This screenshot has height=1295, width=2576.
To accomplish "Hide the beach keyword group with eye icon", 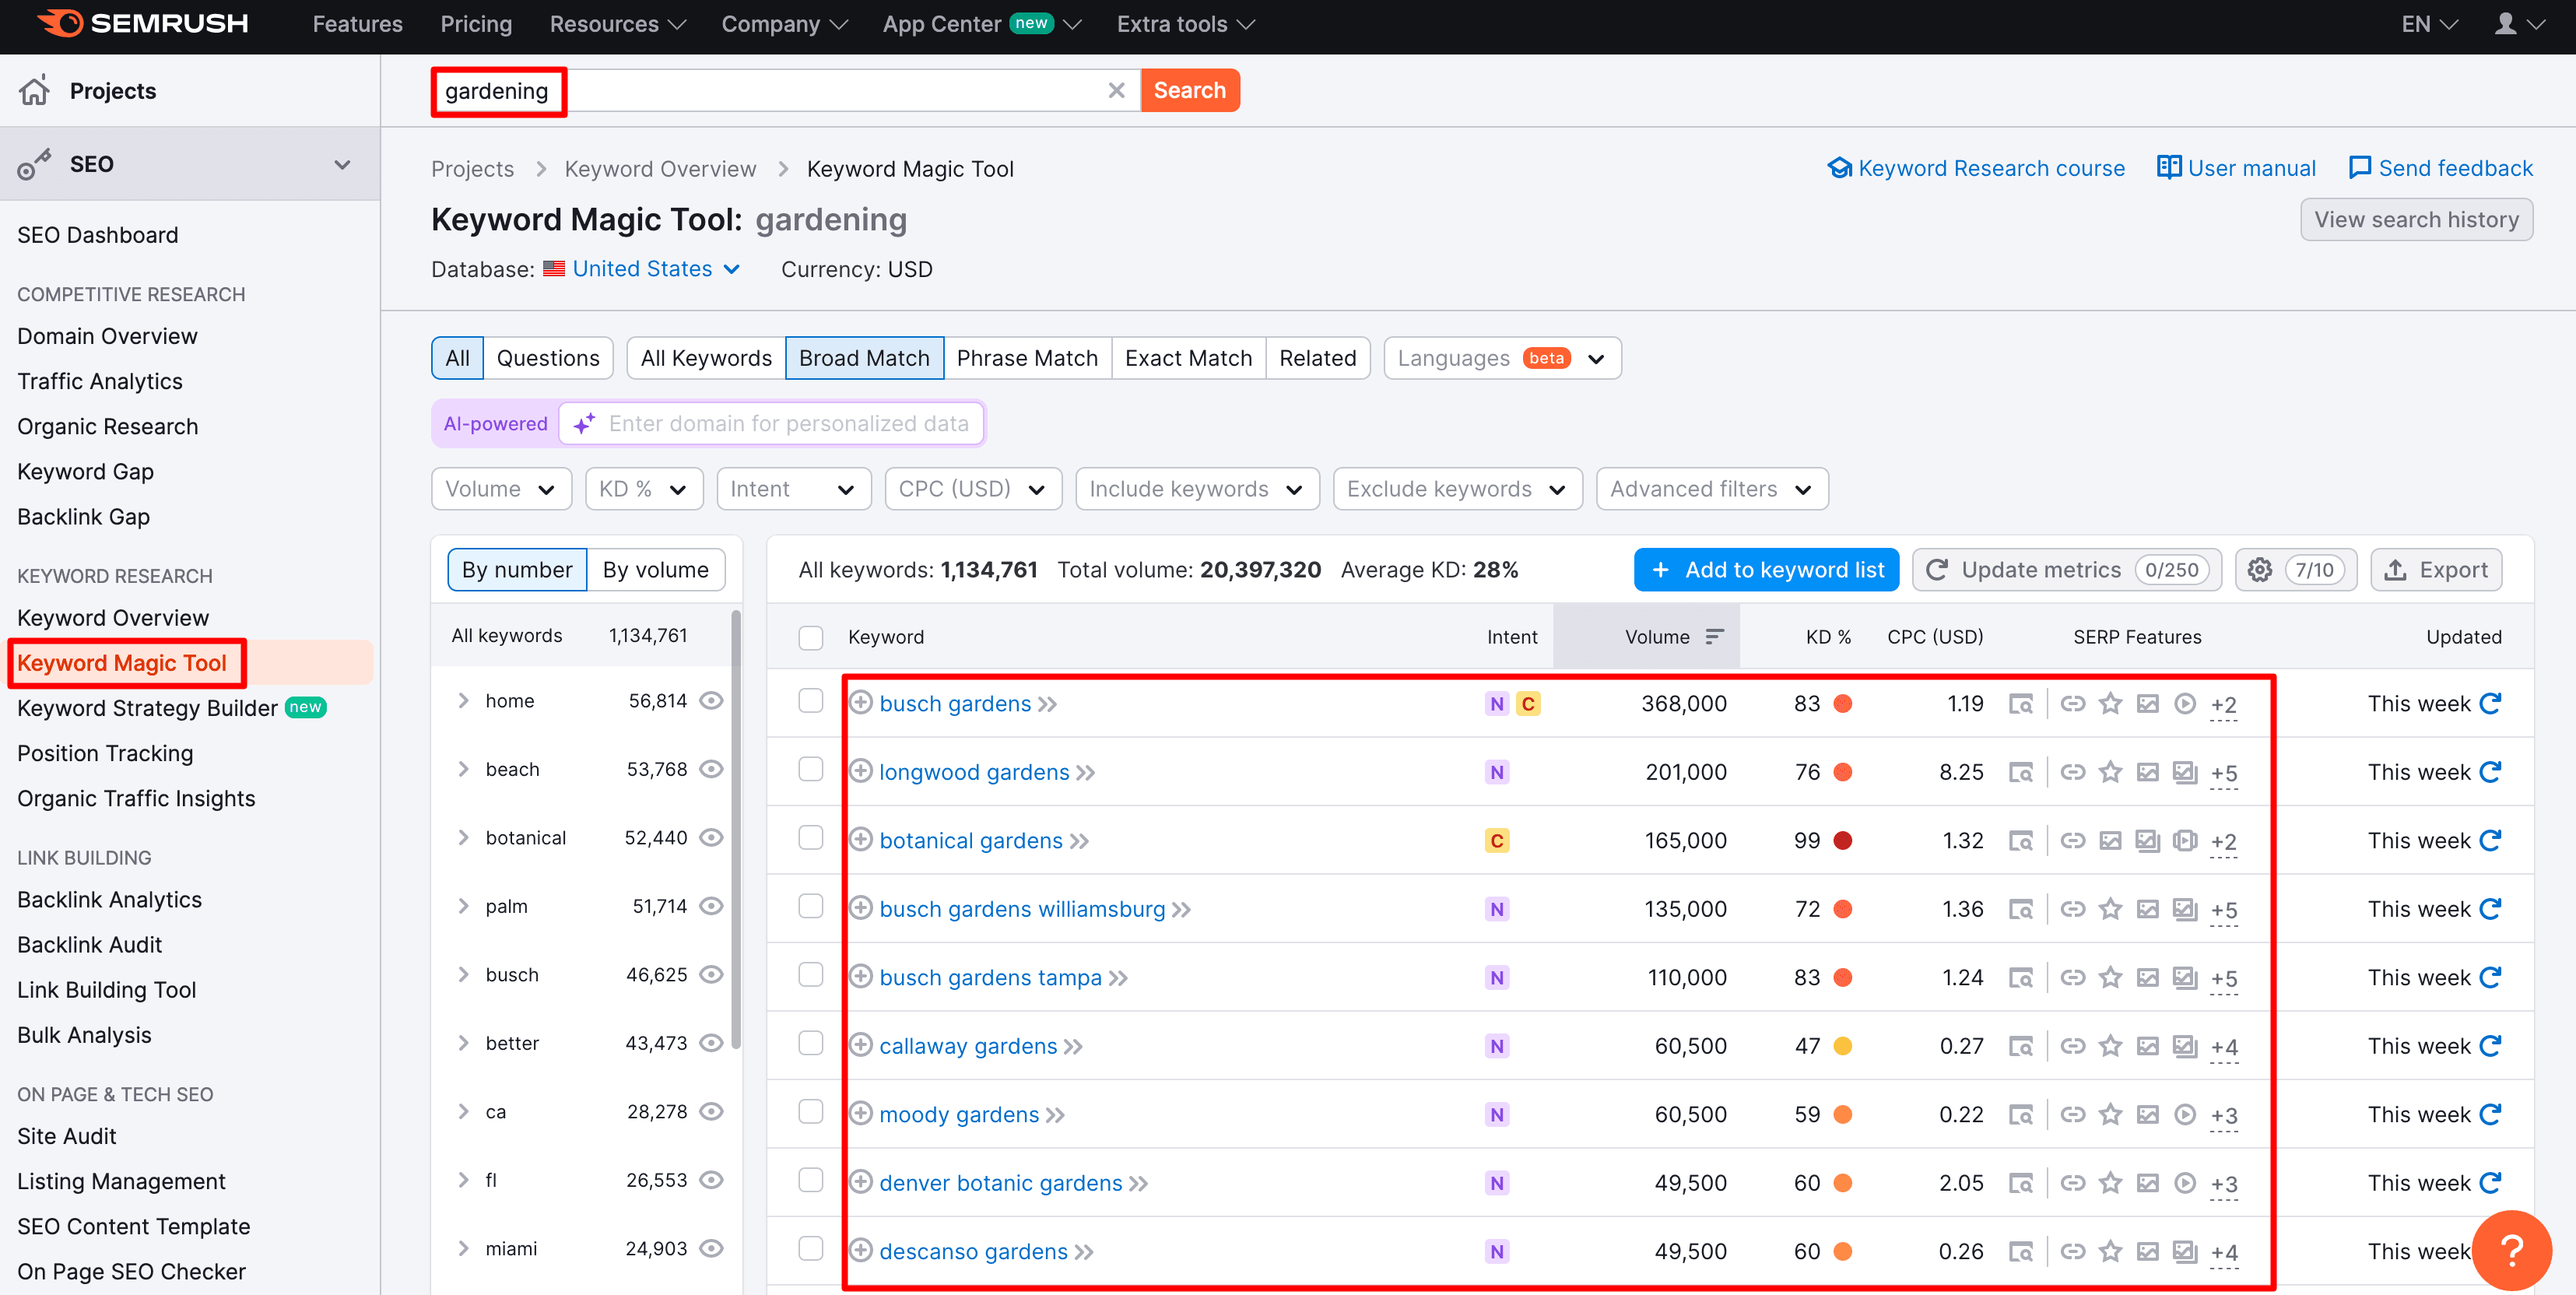I will tap(711, 769).
